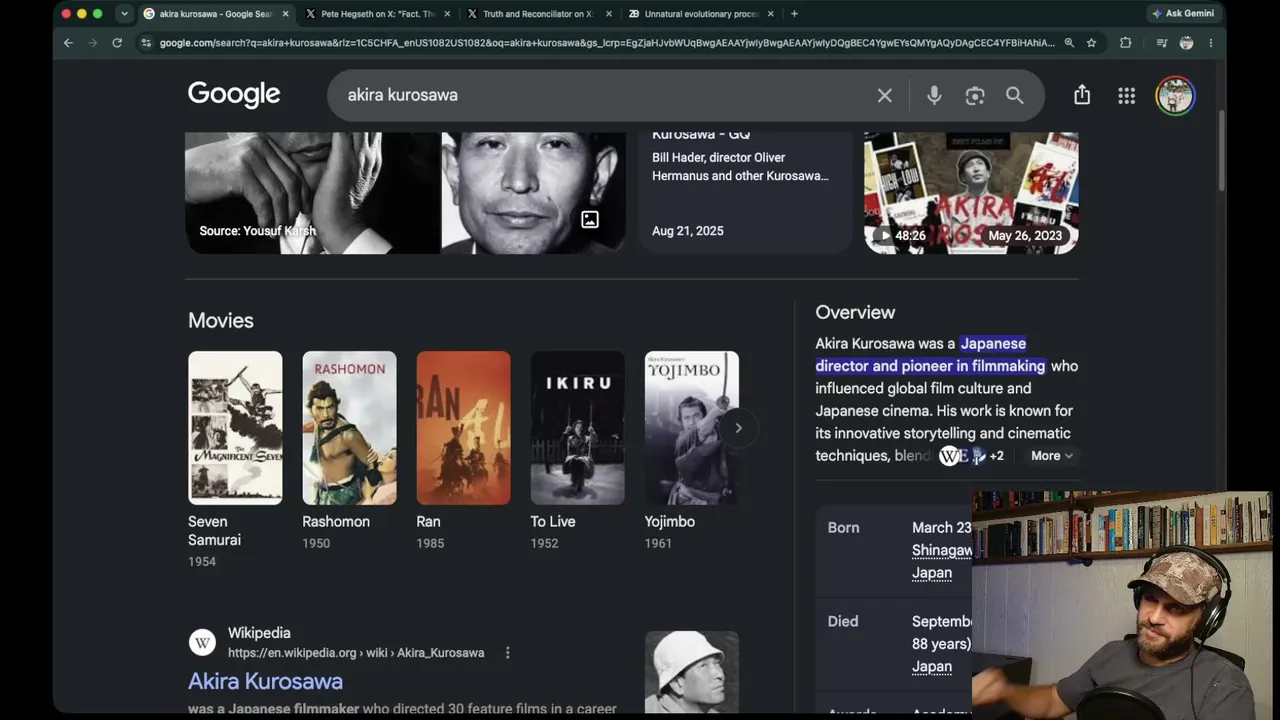The width and height of the screenshot is (1280, 720).
Task: Reload the page with the refresh icon
Action: [117, 43]
